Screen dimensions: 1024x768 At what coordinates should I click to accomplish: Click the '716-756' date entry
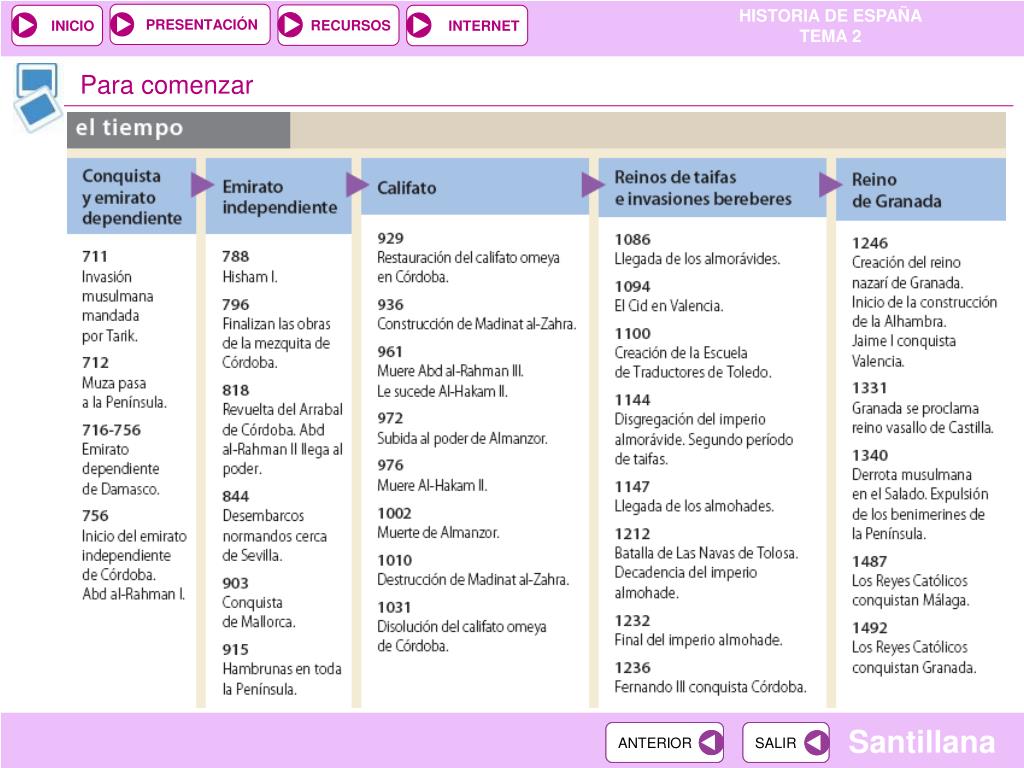pyautogui.click(x=111, y=430)
